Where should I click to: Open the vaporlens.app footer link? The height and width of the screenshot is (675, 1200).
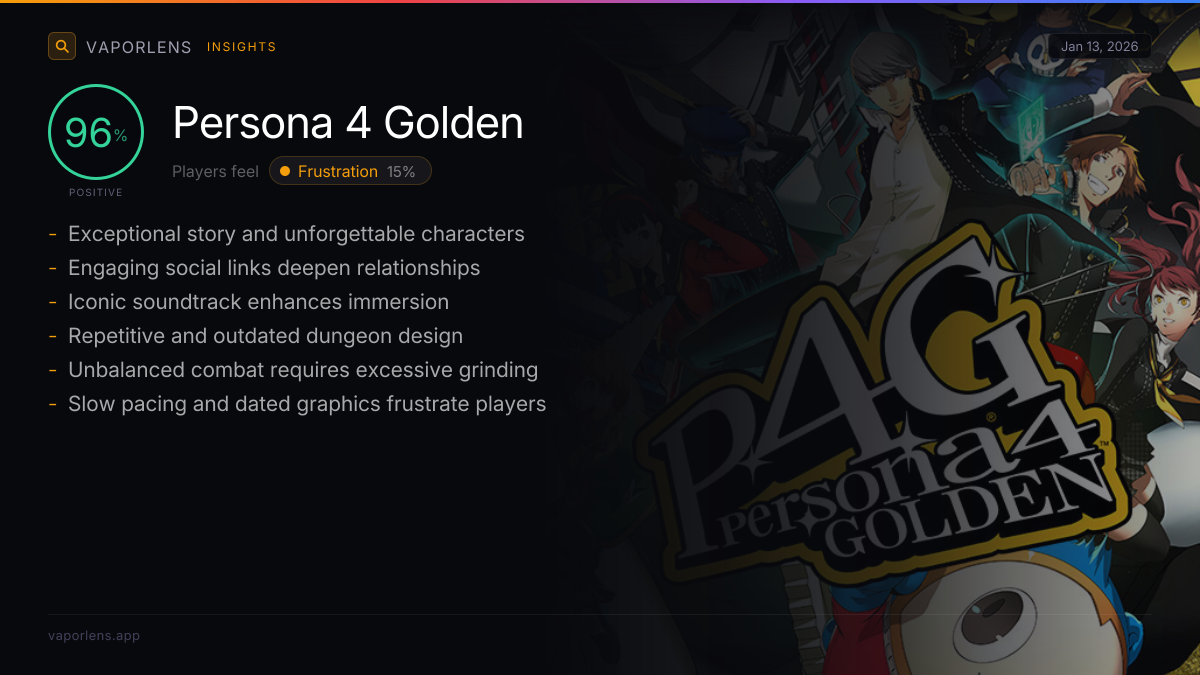pos(94,636)
